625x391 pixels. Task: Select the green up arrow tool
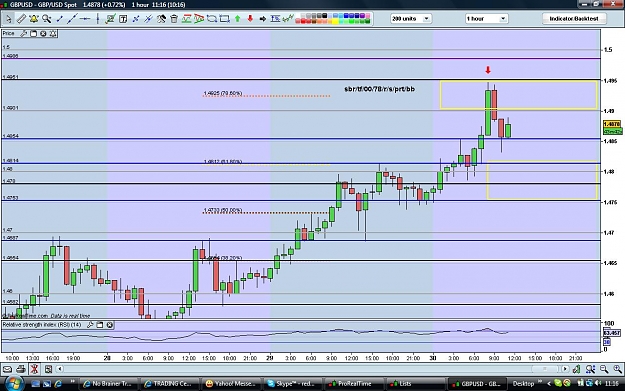click(x=238, y=19)
